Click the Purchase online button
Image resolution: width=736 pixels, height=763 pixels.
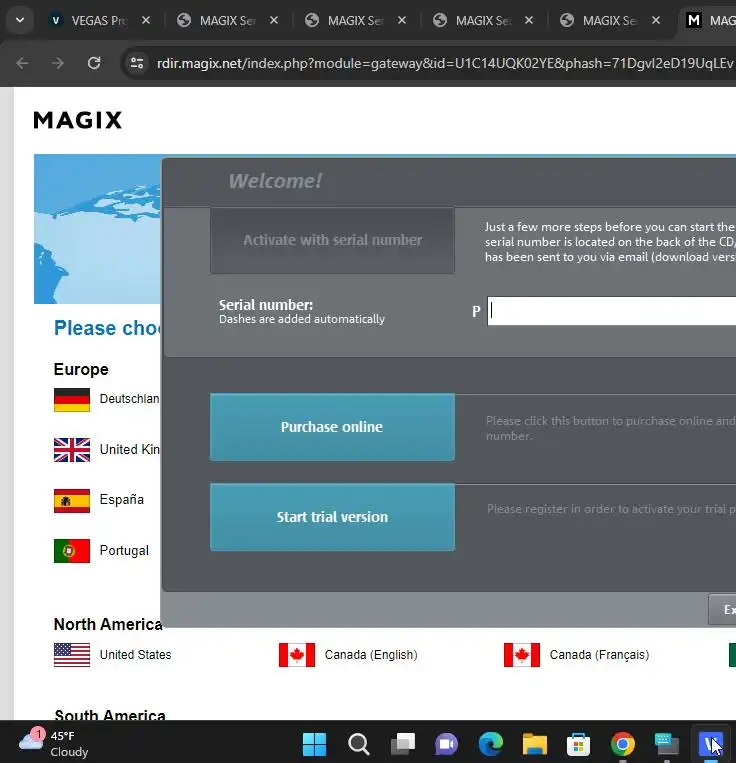(x=332, y=427)
